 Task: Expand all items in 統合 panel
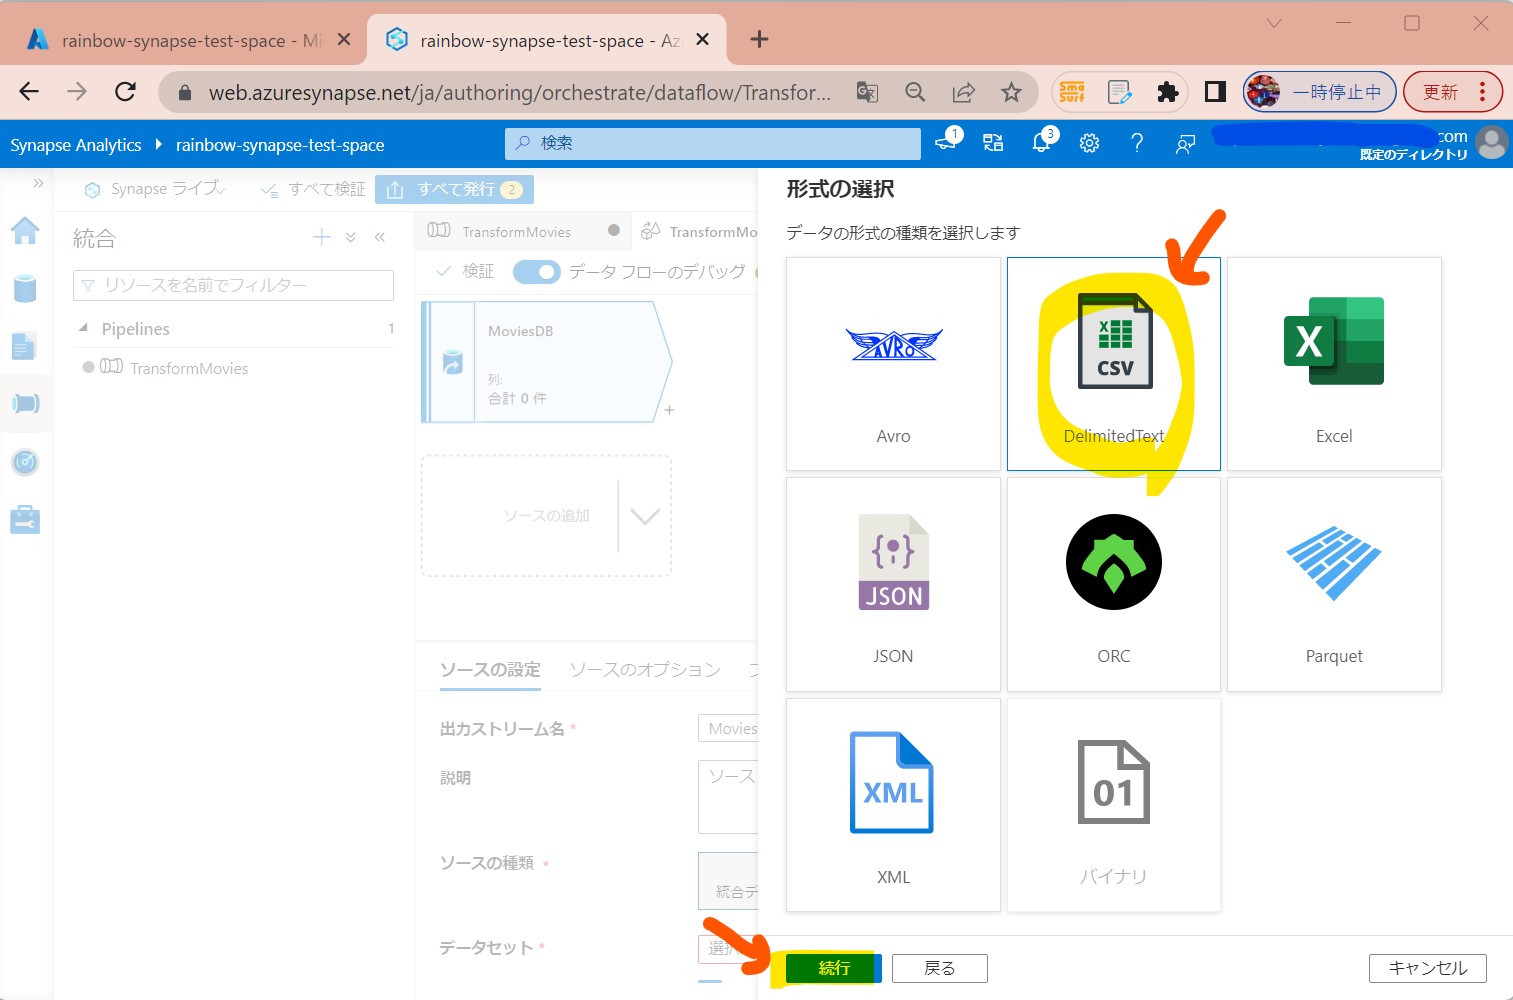[x=350, y=237]
